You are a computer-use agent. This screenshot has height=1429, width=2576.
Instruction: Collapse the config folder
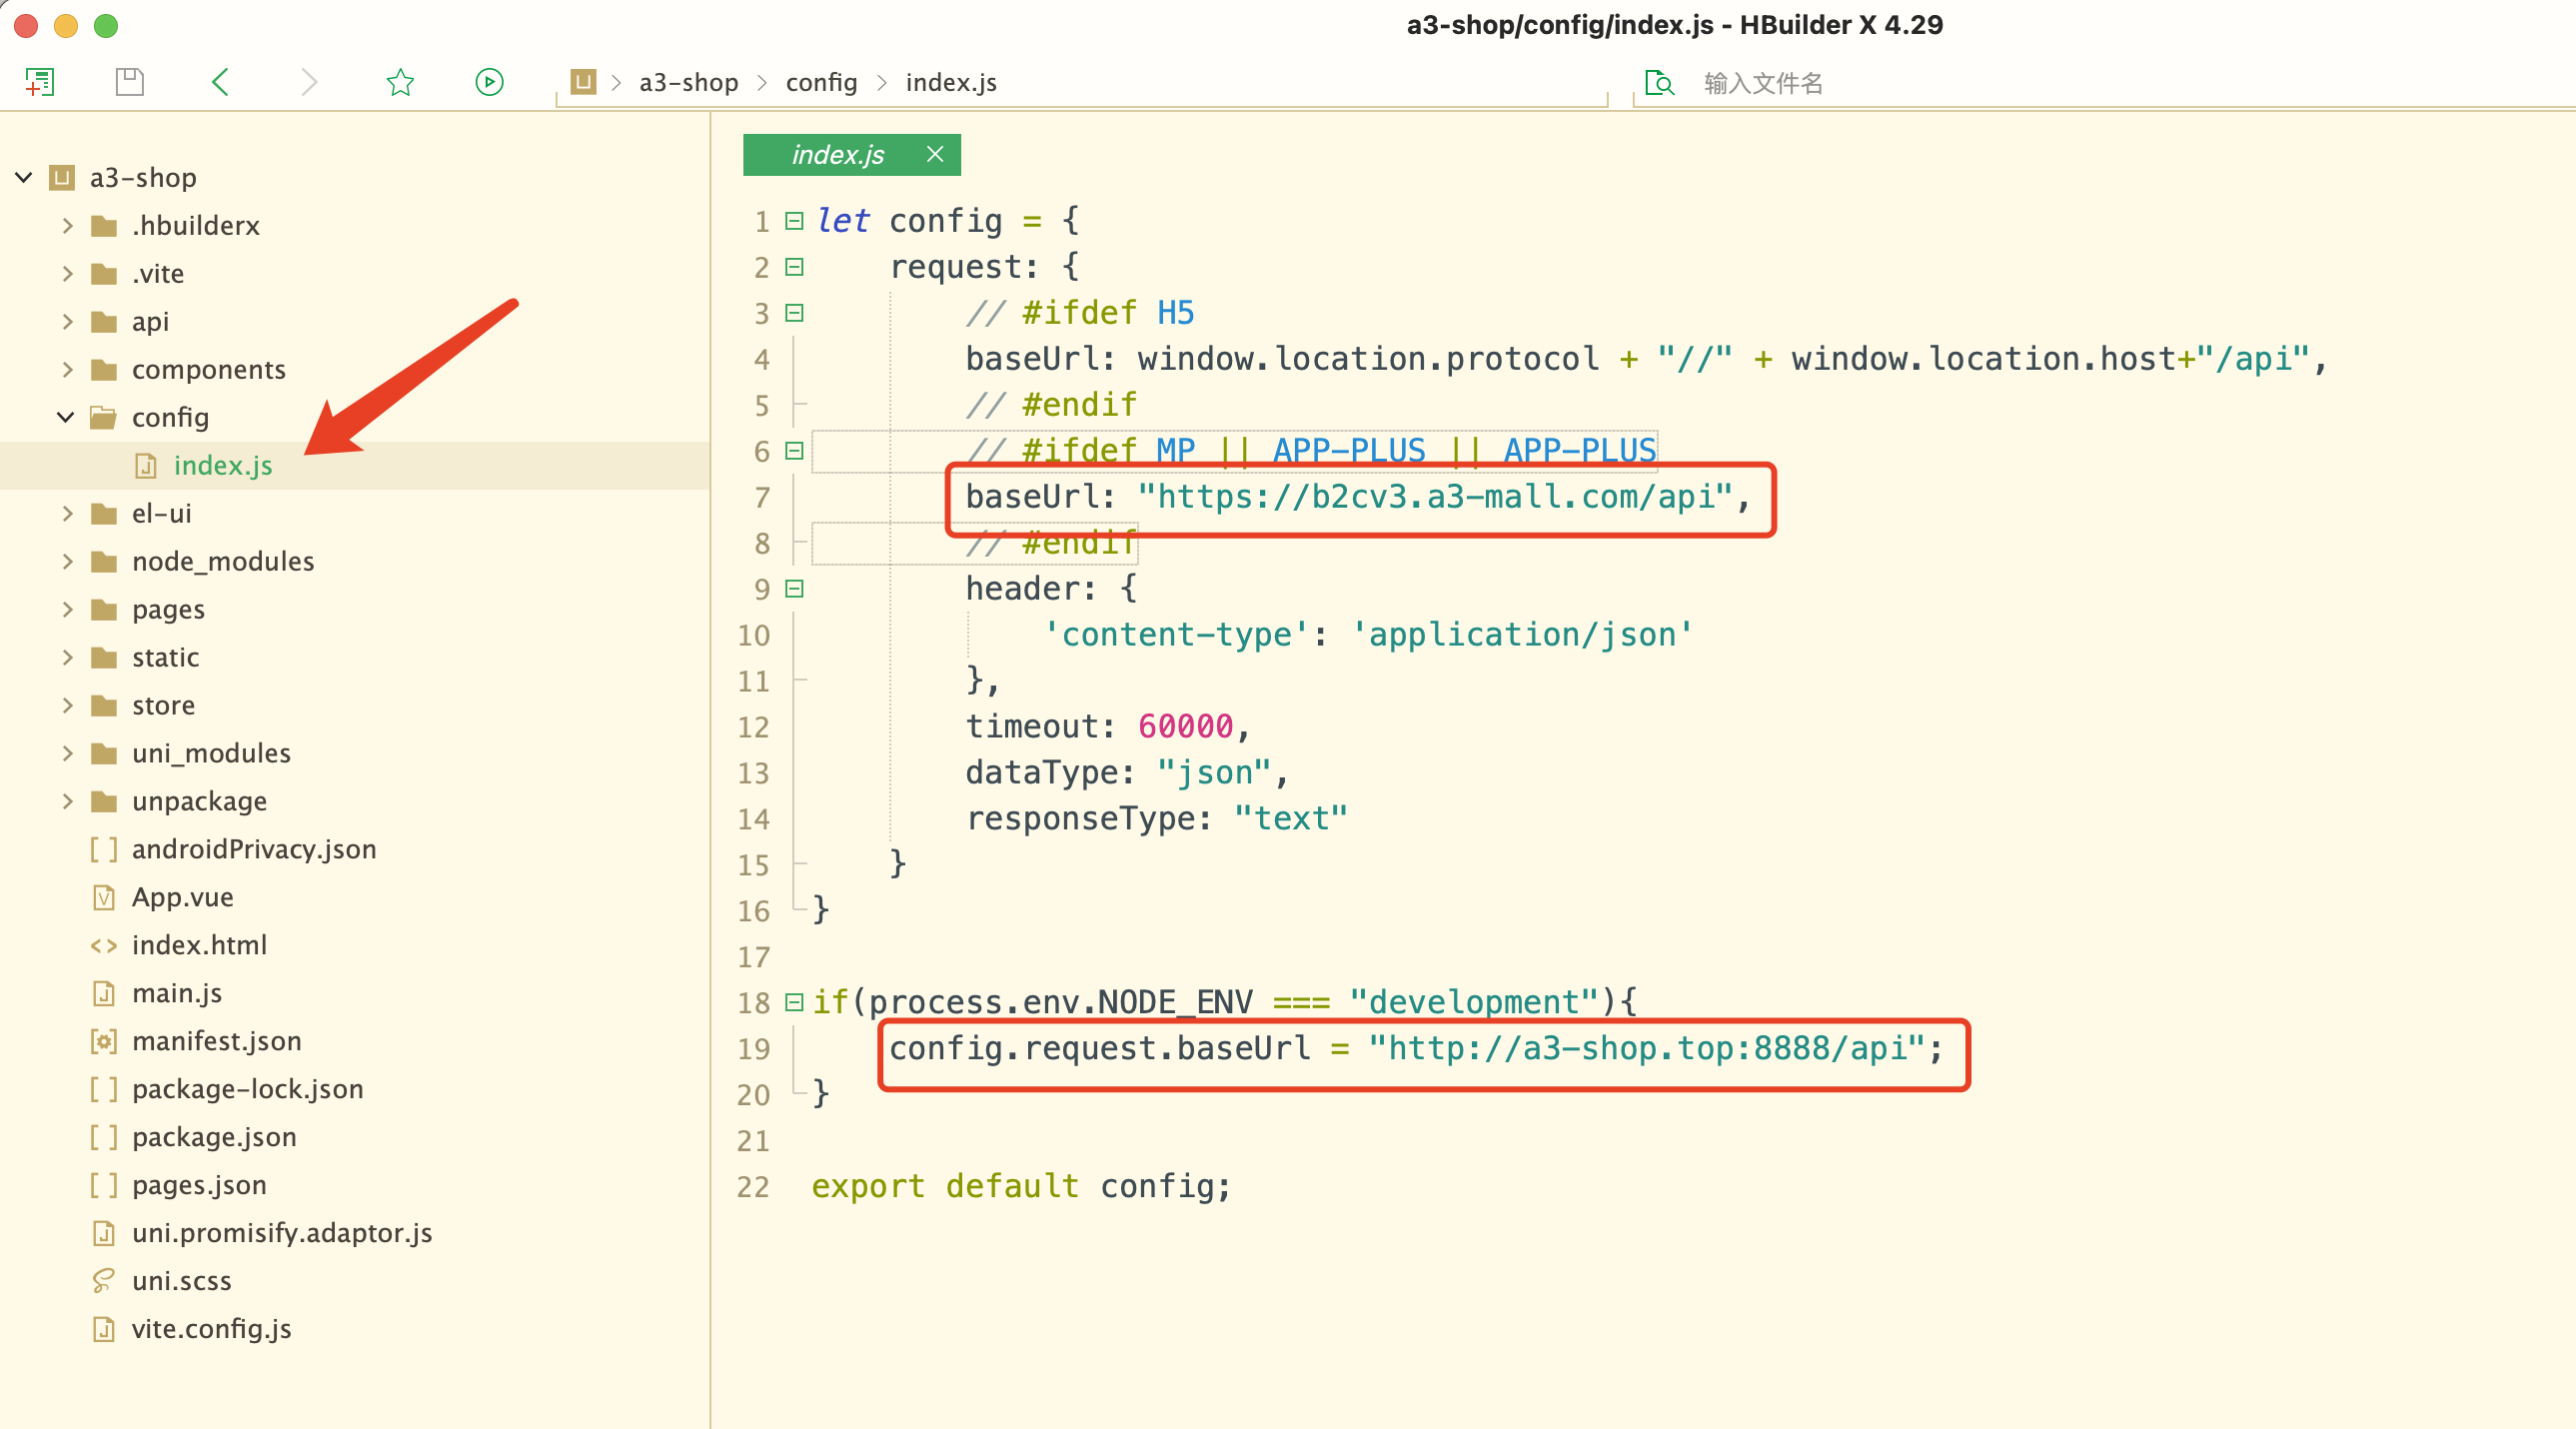click(x=66, y=418)
